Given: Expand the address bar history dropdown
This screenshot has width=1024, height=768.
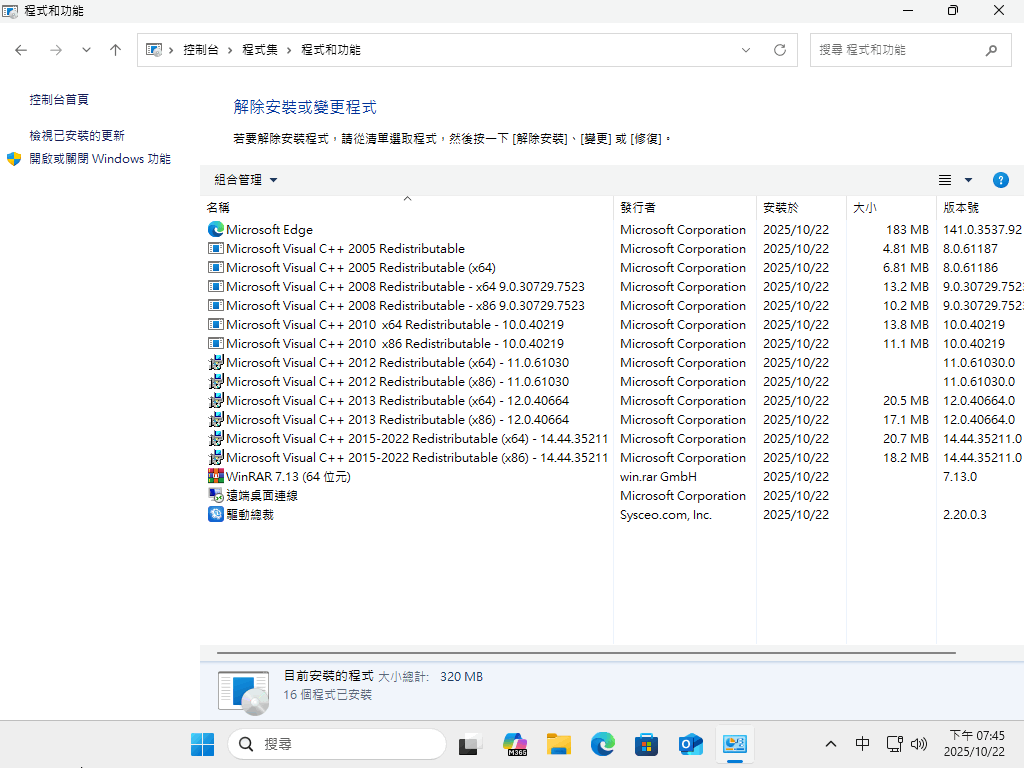Looking at the screenshot, I should [x=746, y=50].
